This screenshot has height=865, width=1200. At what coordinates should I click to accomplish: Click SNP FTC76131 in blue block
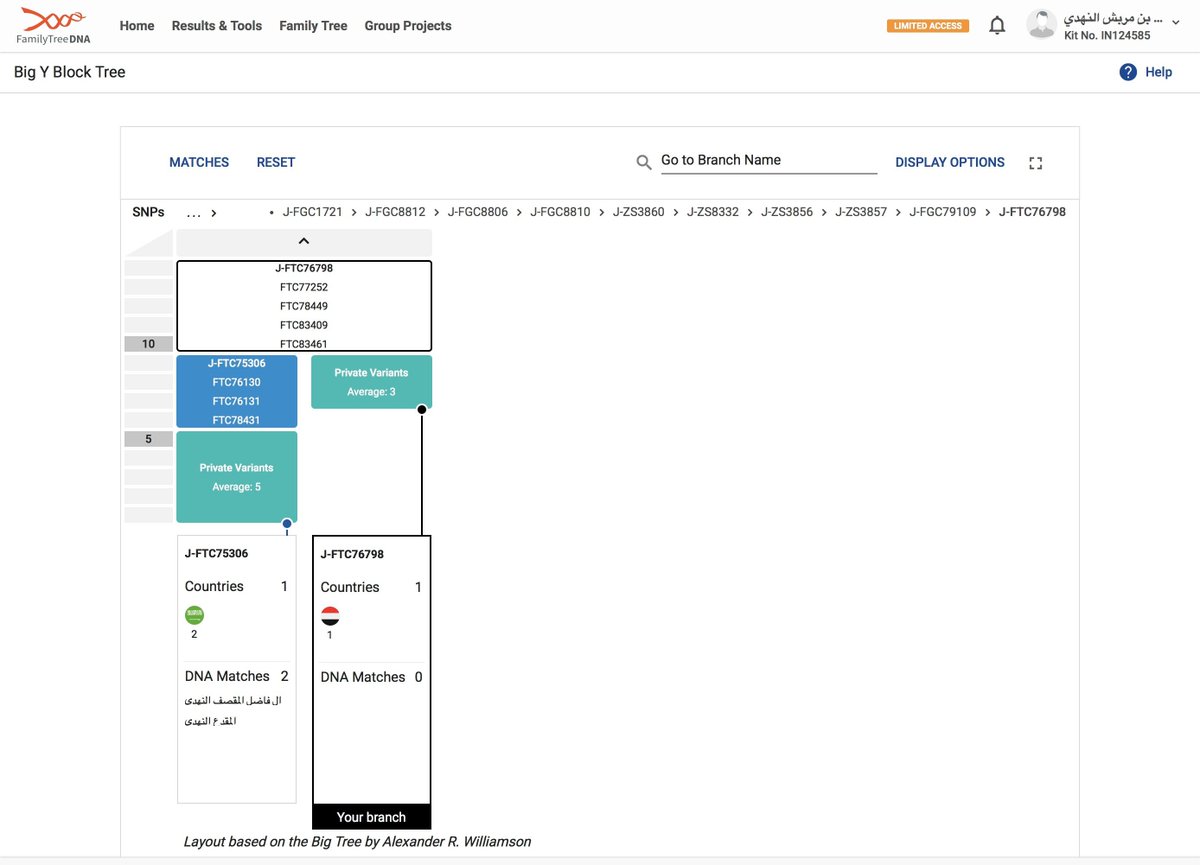pos(236,401)
